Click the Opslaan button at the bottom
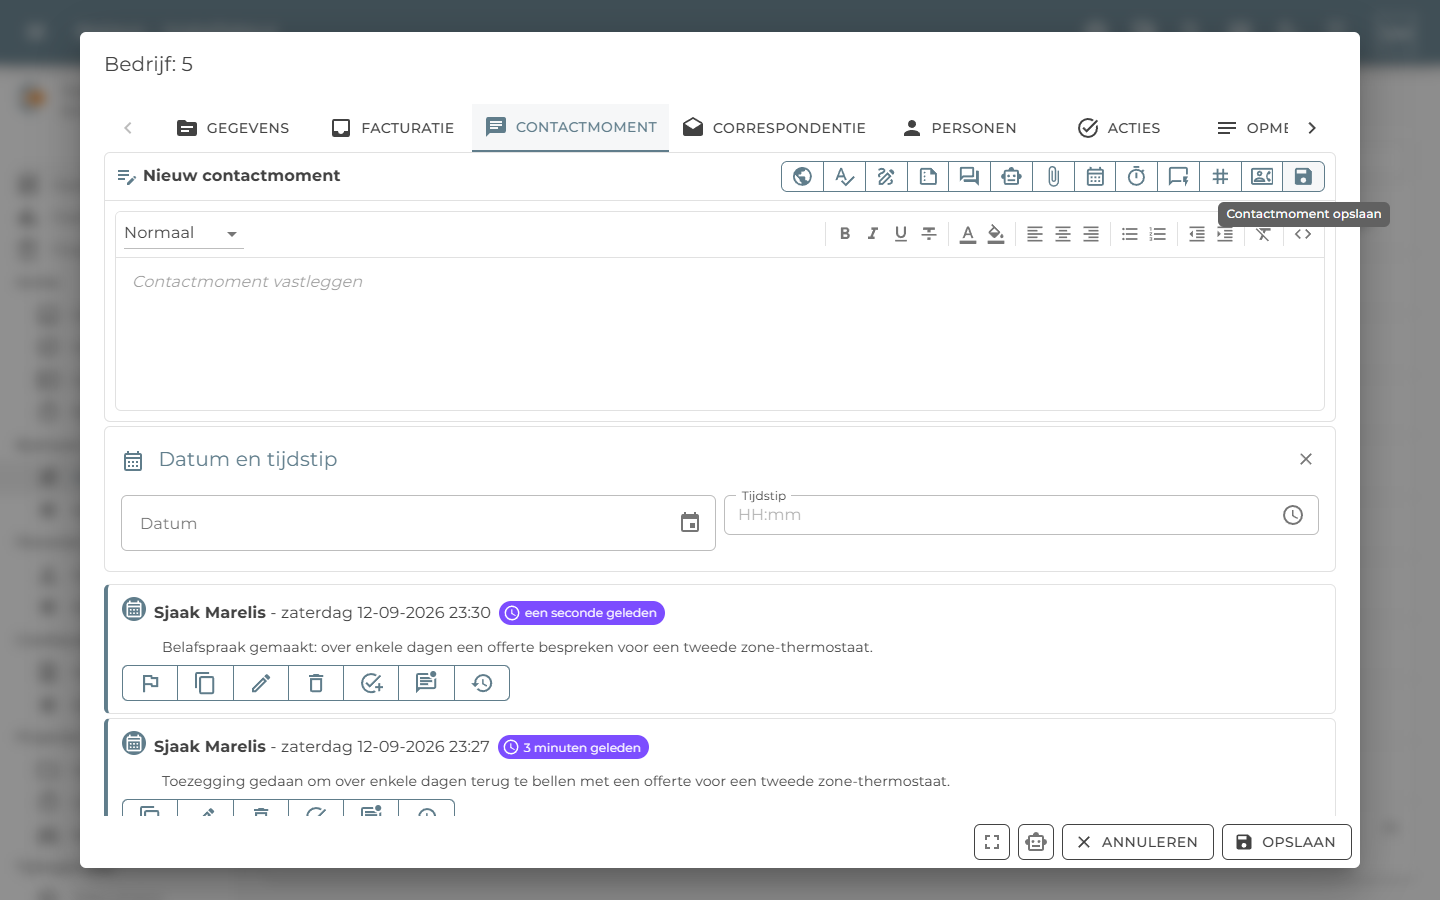This screenshot has width=1440, height=900. tap(1287, 842)
